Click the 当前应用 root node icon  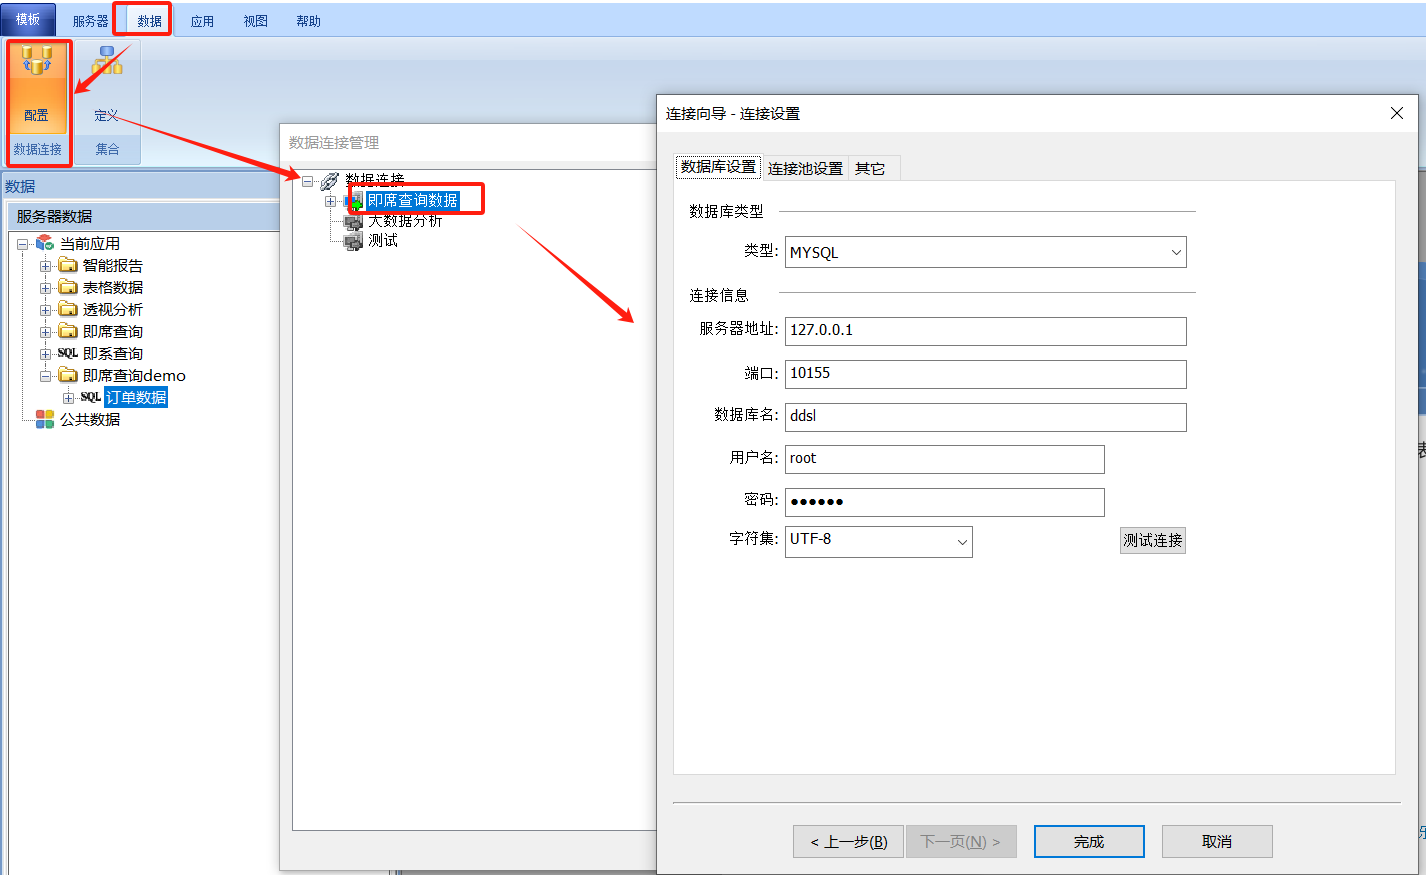pos(45,243)
